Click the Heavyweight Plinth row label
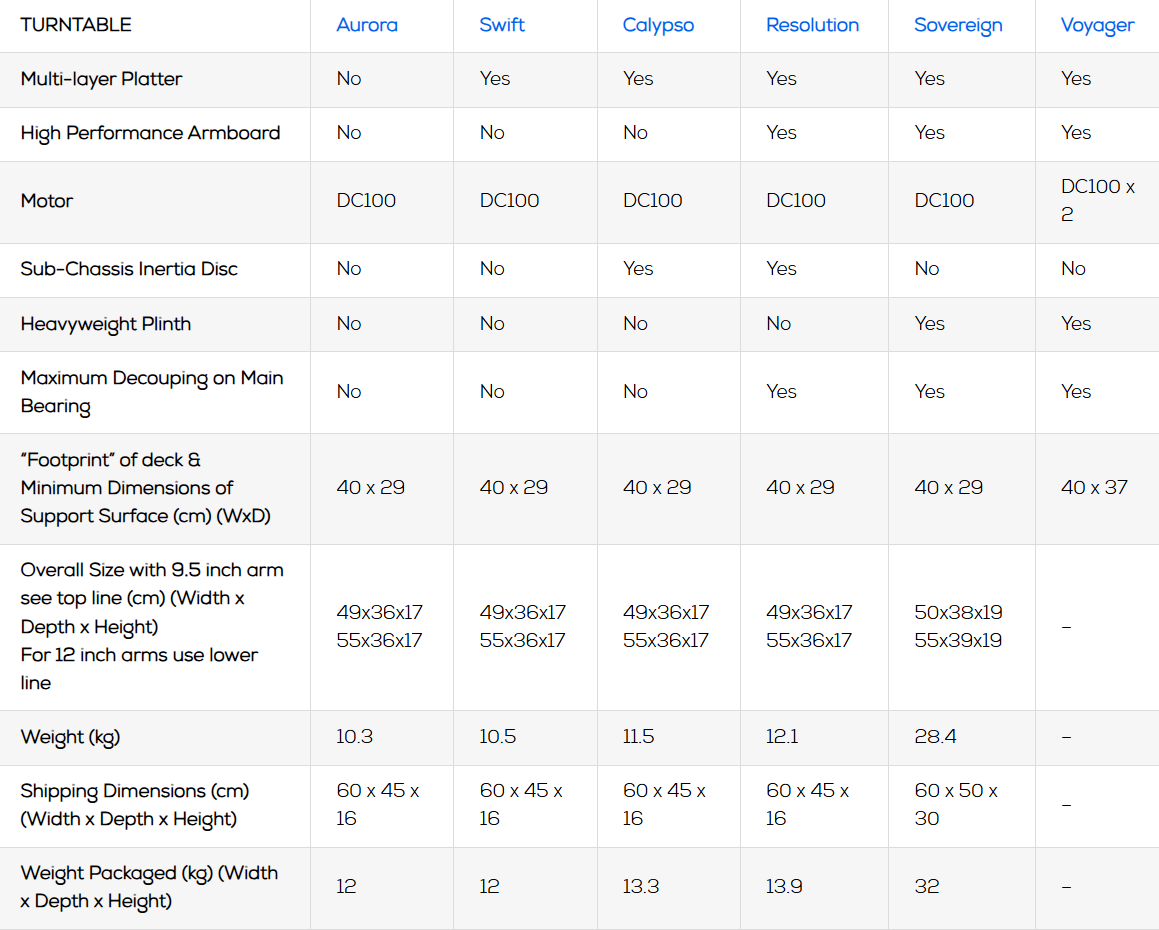Screen dimensions: 1159x930 (106, 324)
